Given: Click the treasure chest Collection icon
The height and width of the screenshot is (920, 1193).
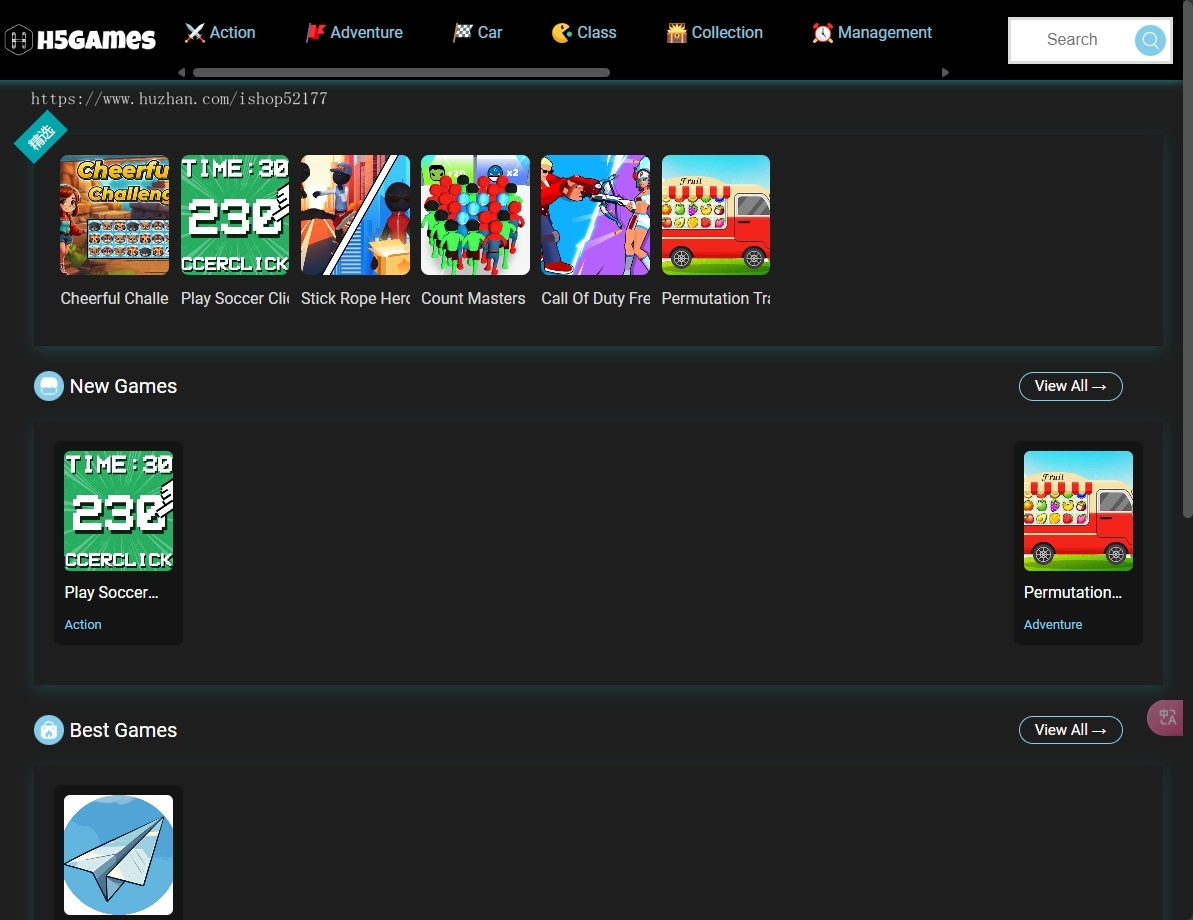Looking at the screenshot, I should click(676, 33).
